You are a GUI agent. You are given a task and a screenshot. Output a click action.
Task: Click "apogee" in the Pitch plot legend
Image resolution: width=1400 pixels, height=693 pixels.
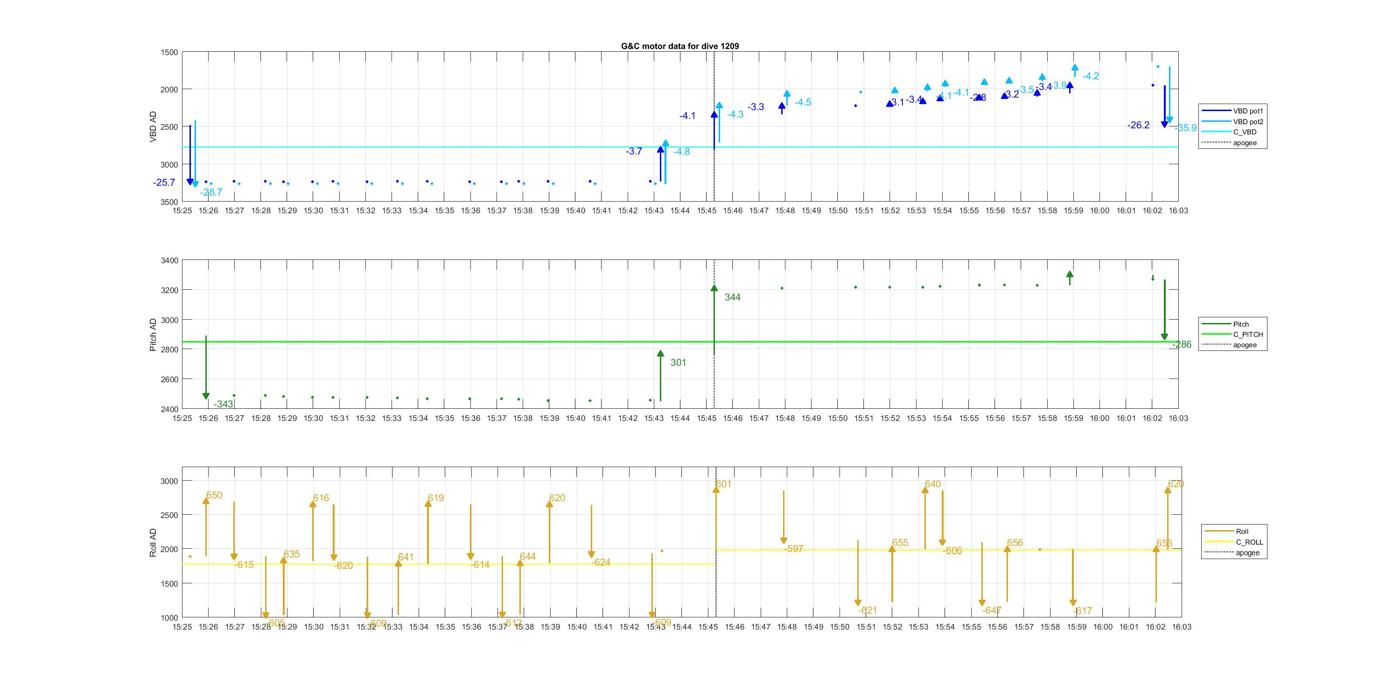pos(1230,345)
